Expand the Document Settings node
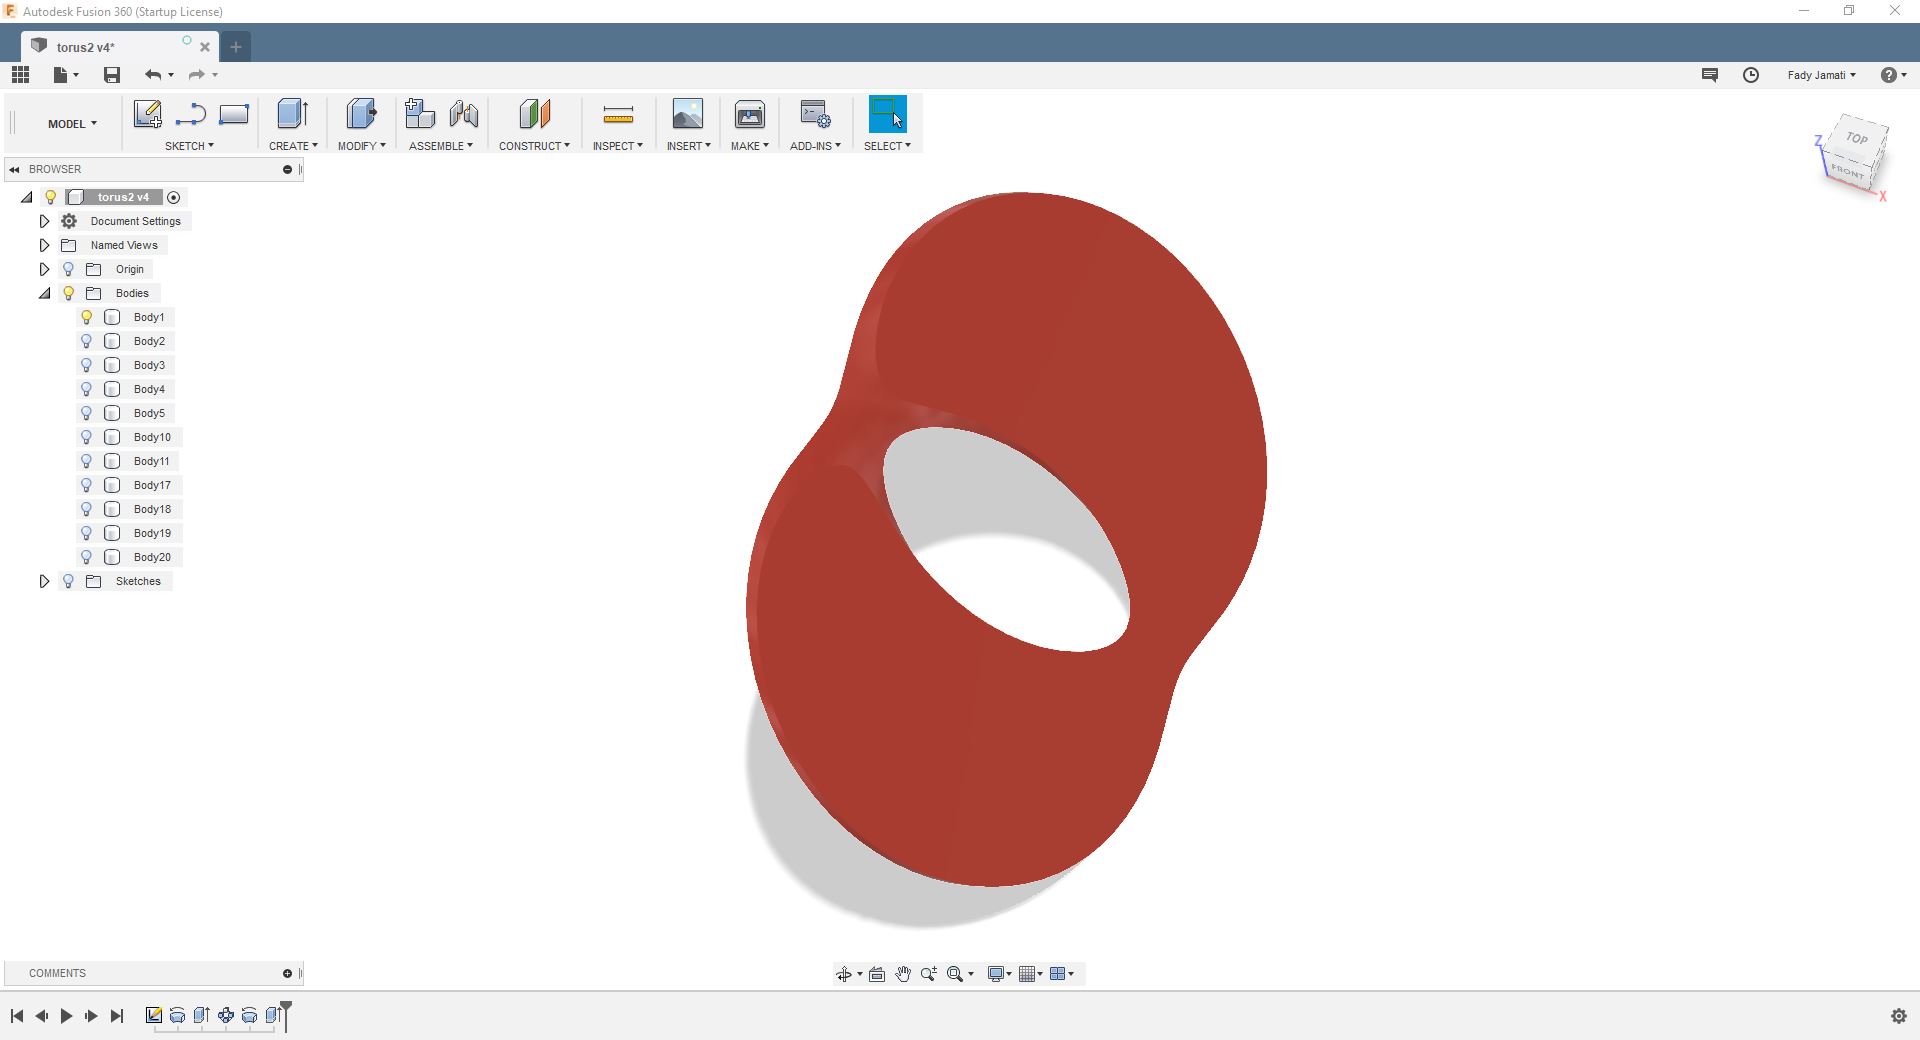This screenshot has width=1920, height=1040. pos(44,221)
